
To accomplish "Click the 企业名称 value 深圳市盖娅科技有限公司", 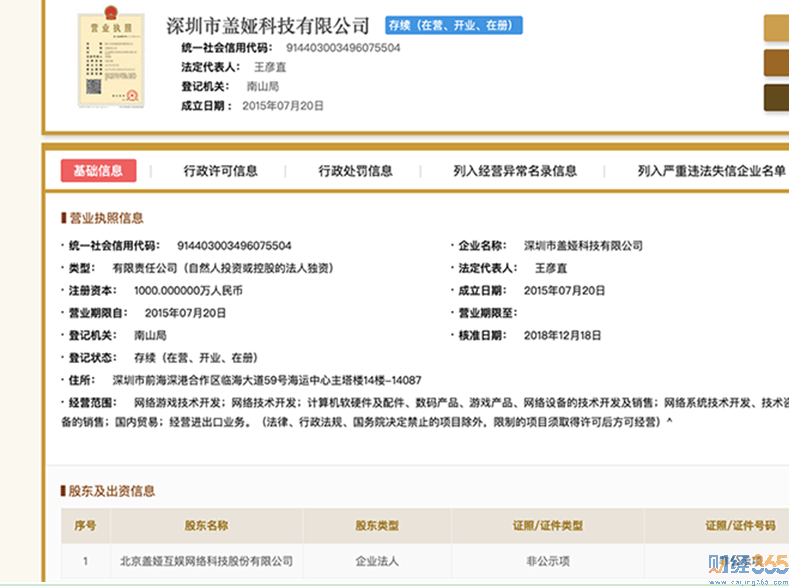I will point(583,245).
